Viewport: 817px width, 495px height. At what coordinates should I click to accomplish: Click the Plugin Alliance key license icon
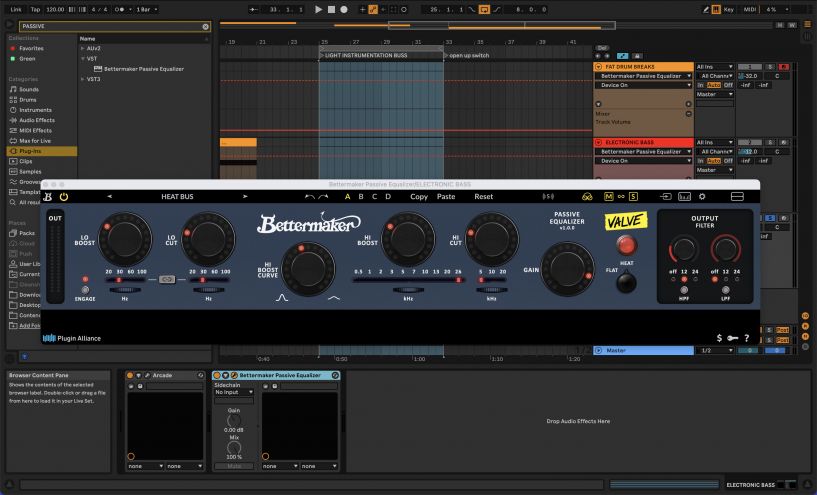click(733, 338)
